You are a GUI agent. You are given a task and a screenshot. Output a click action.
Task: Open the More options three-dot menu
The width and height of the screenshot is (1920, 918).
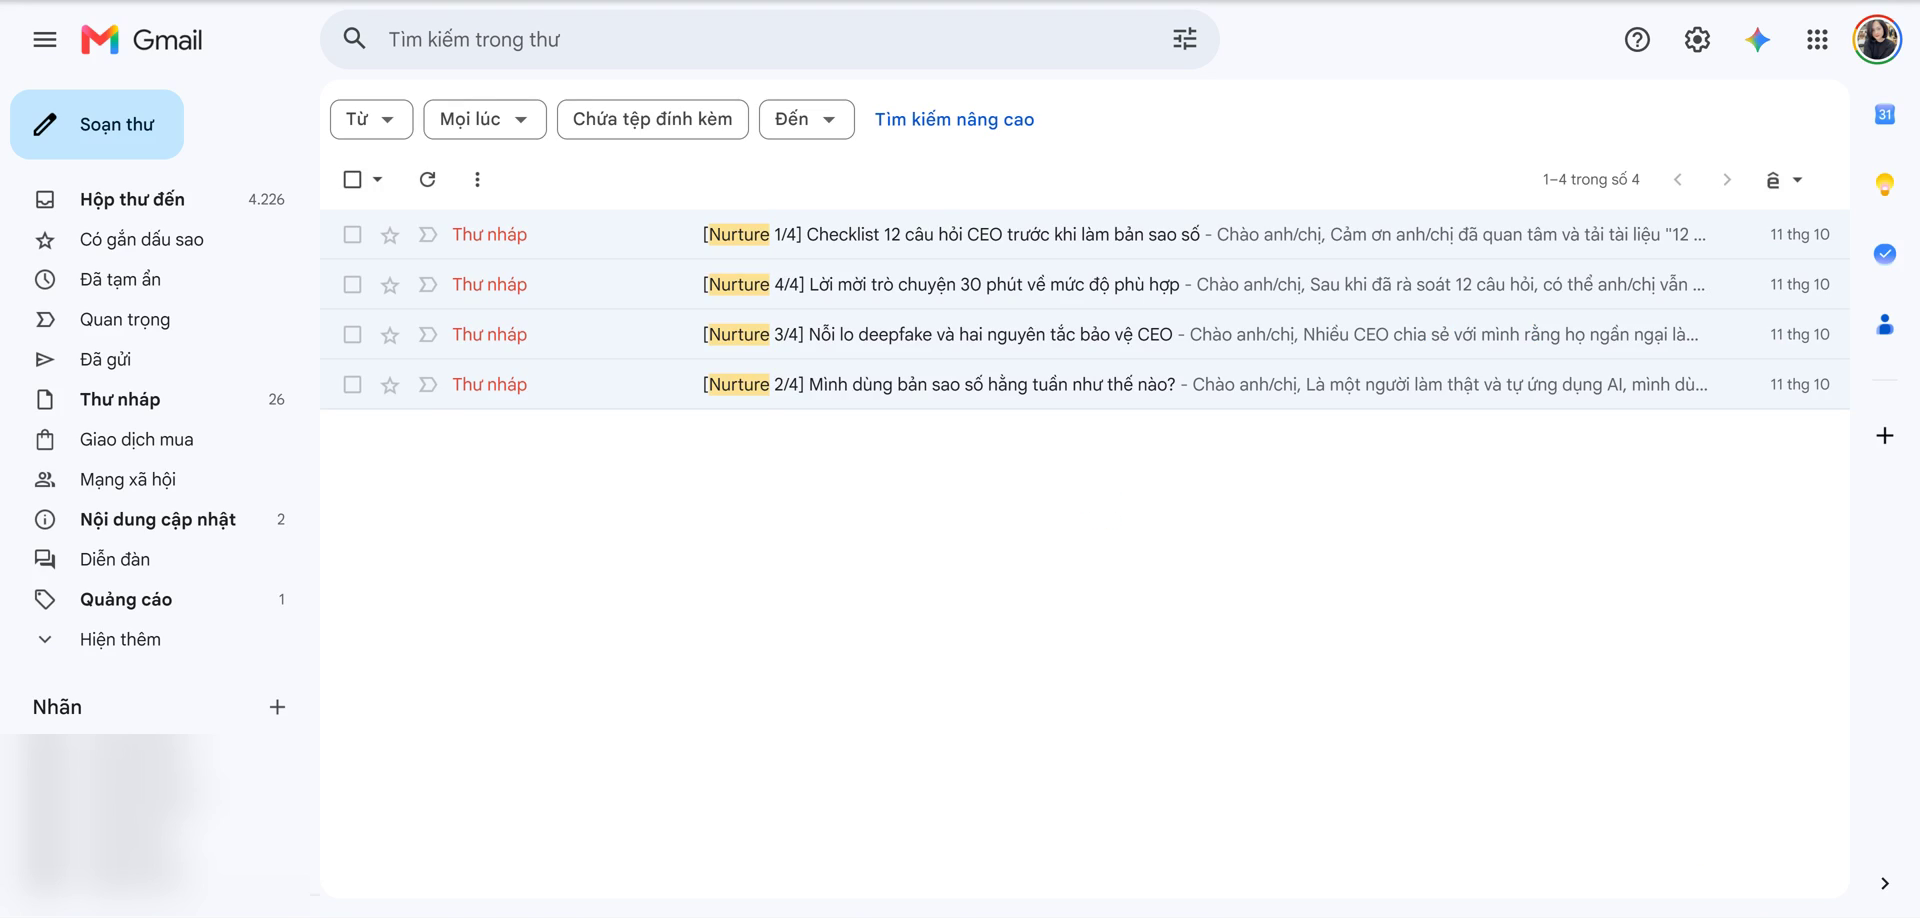tap(477, 179)
